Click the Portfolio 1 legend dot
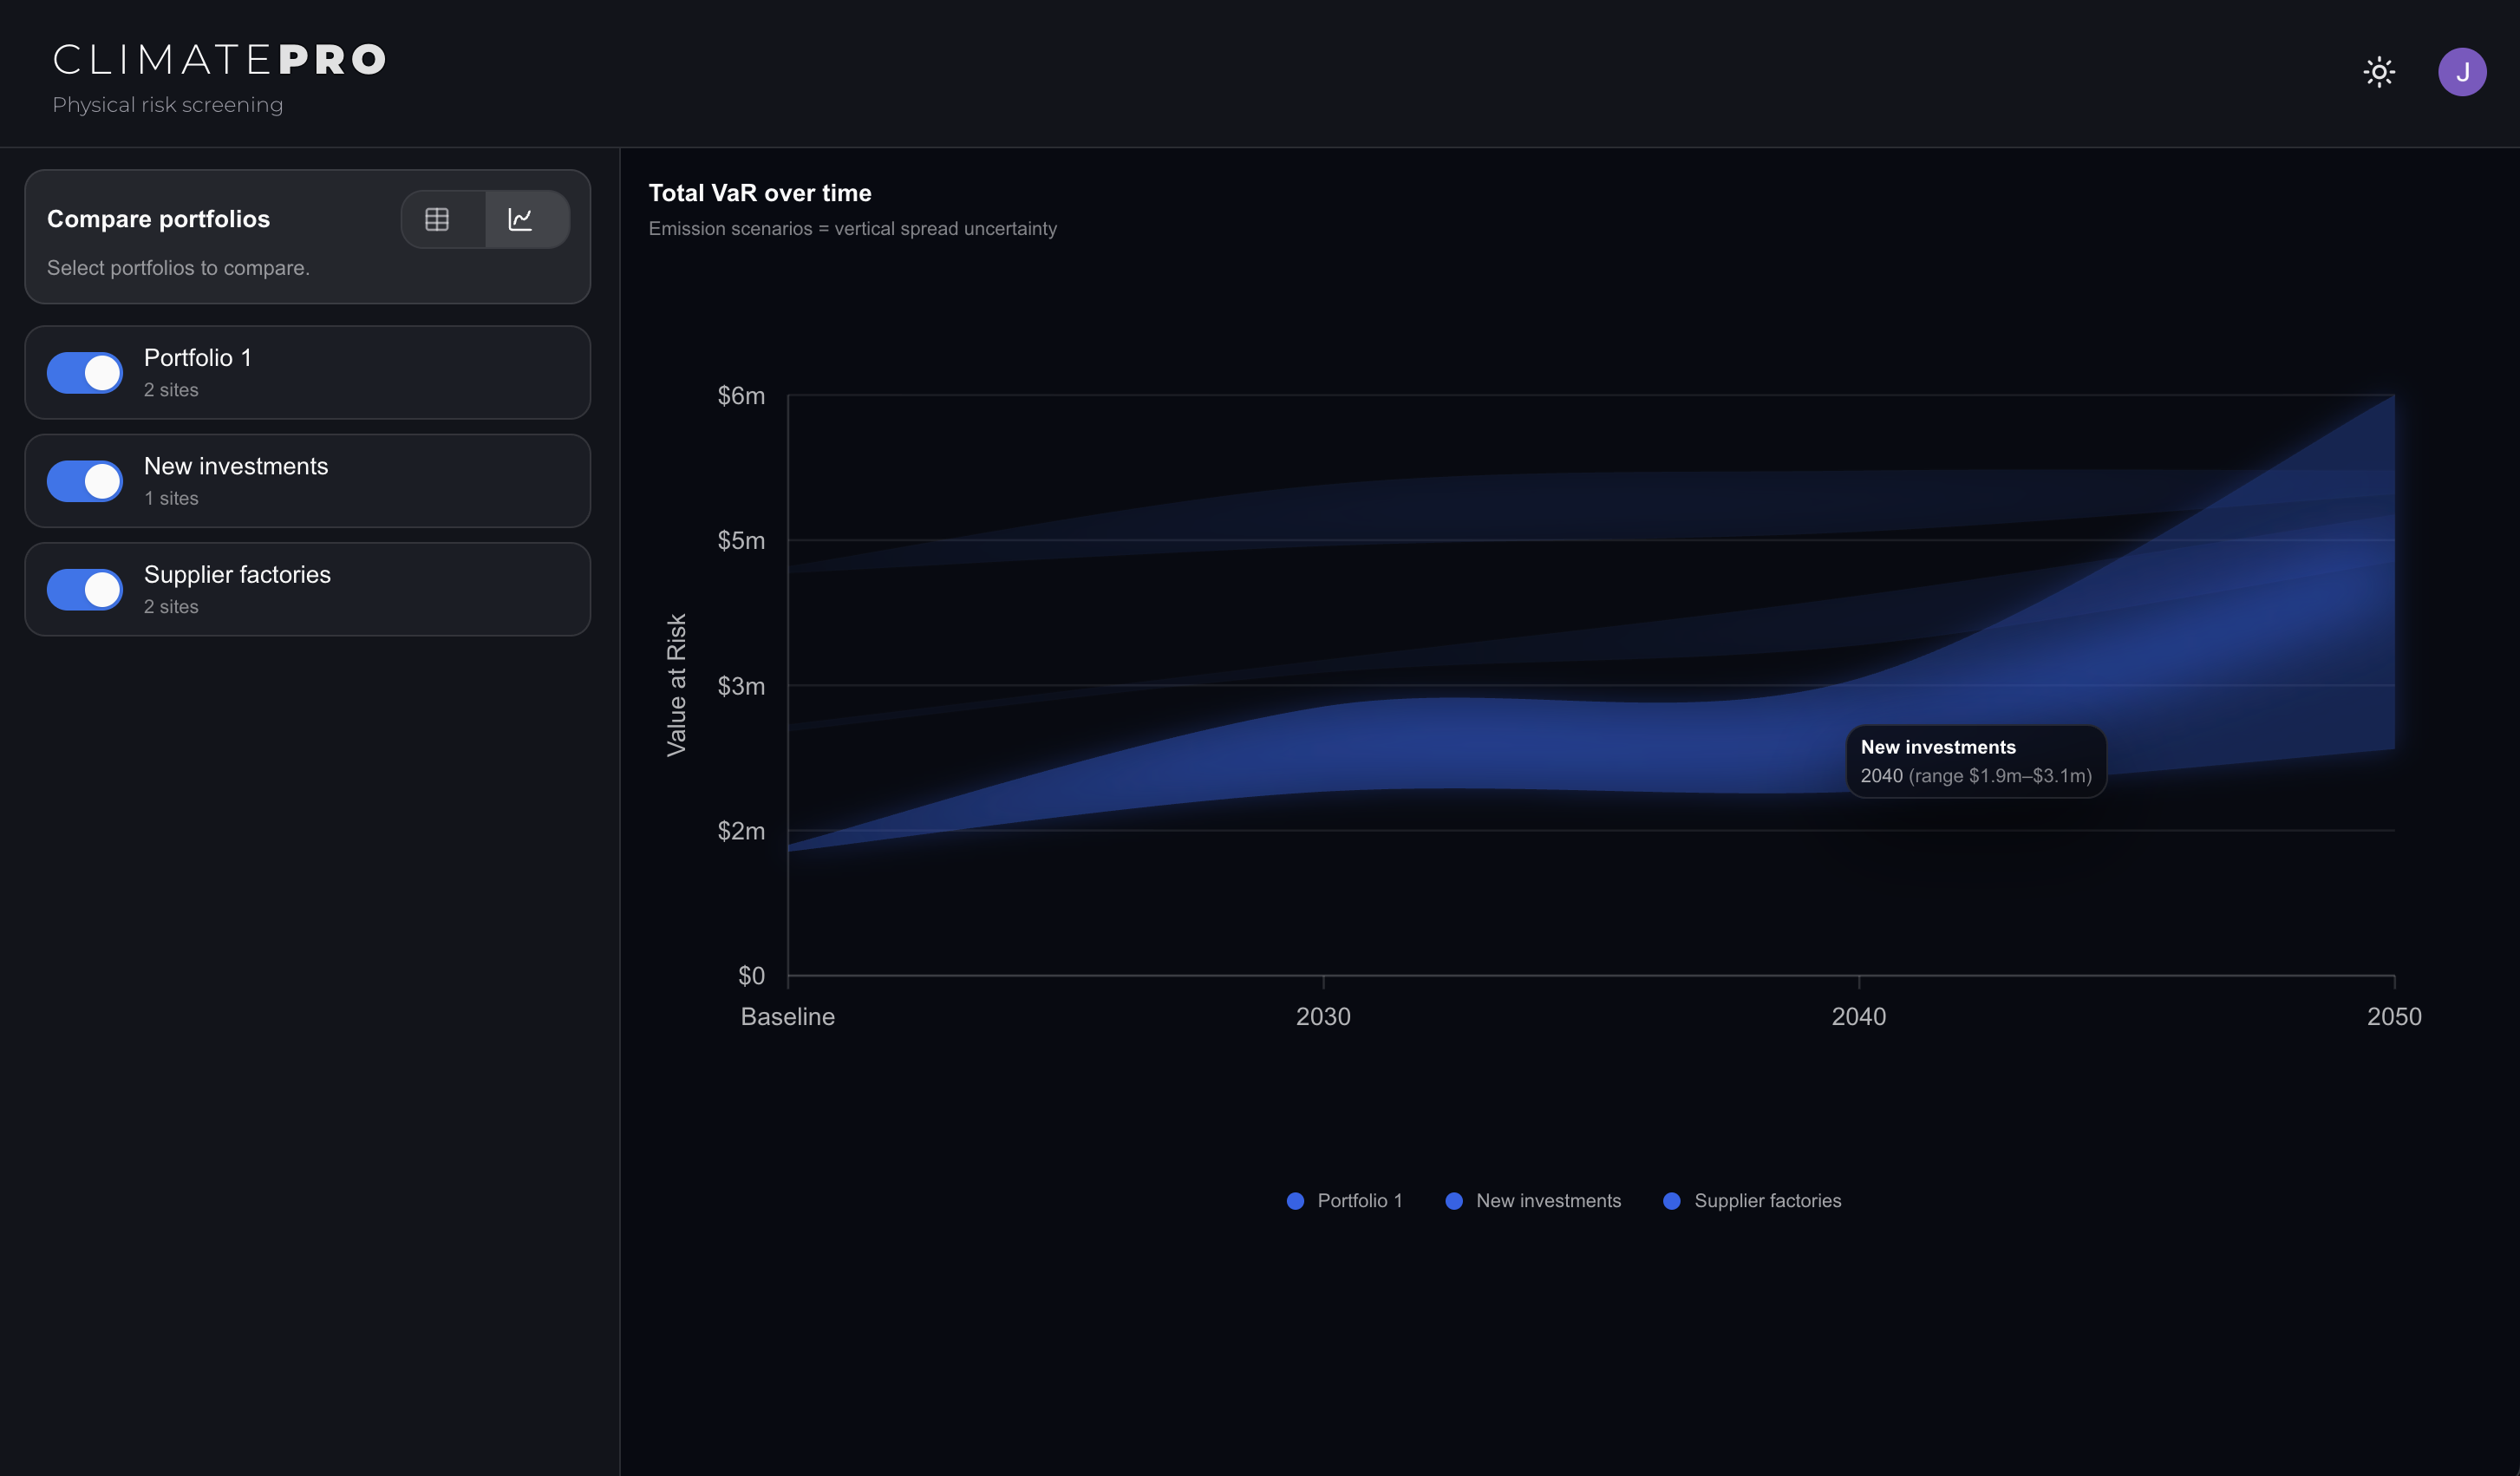Screen dimensions: 2520x1476 coord(1295,1201)
